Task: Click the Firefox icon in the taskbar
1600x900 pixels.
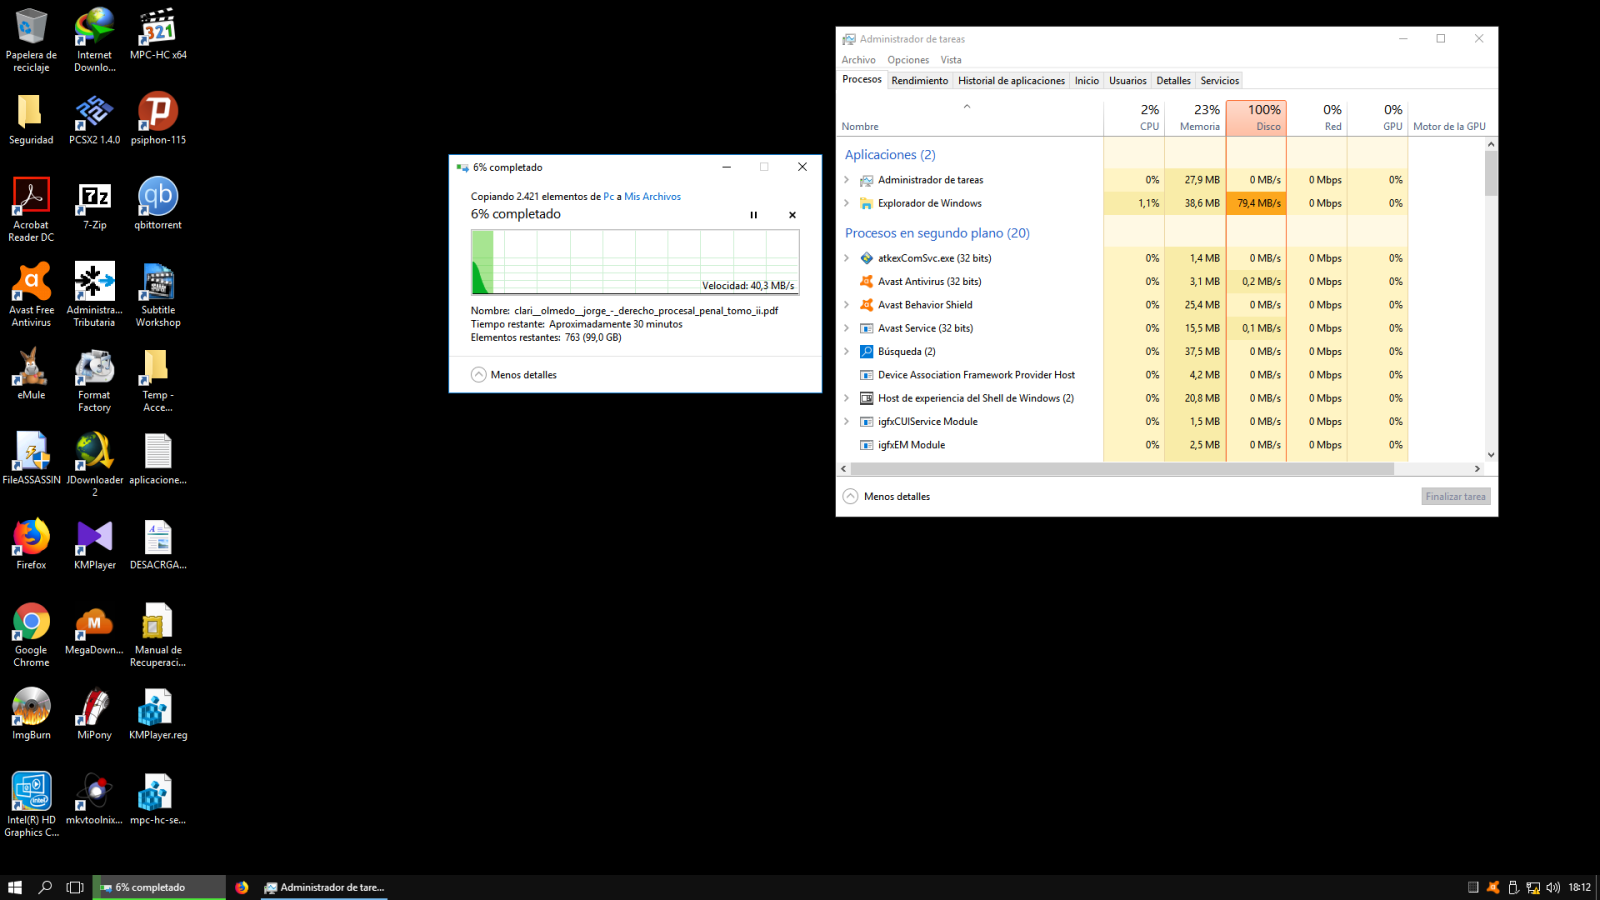Action: click(242, 887)
